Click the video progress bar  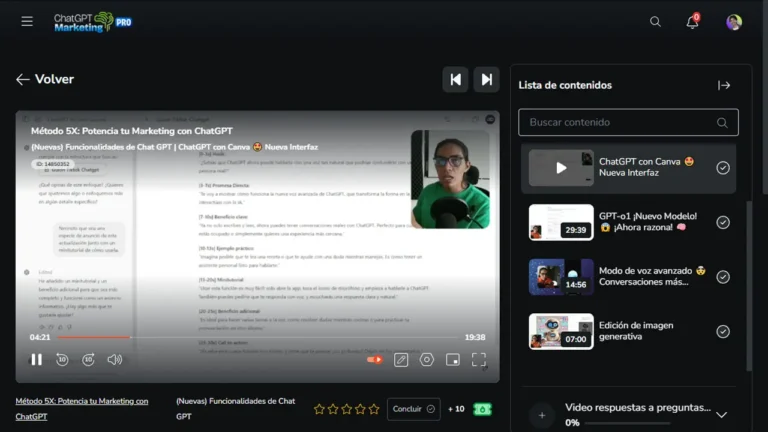click(x=260, y=338)
